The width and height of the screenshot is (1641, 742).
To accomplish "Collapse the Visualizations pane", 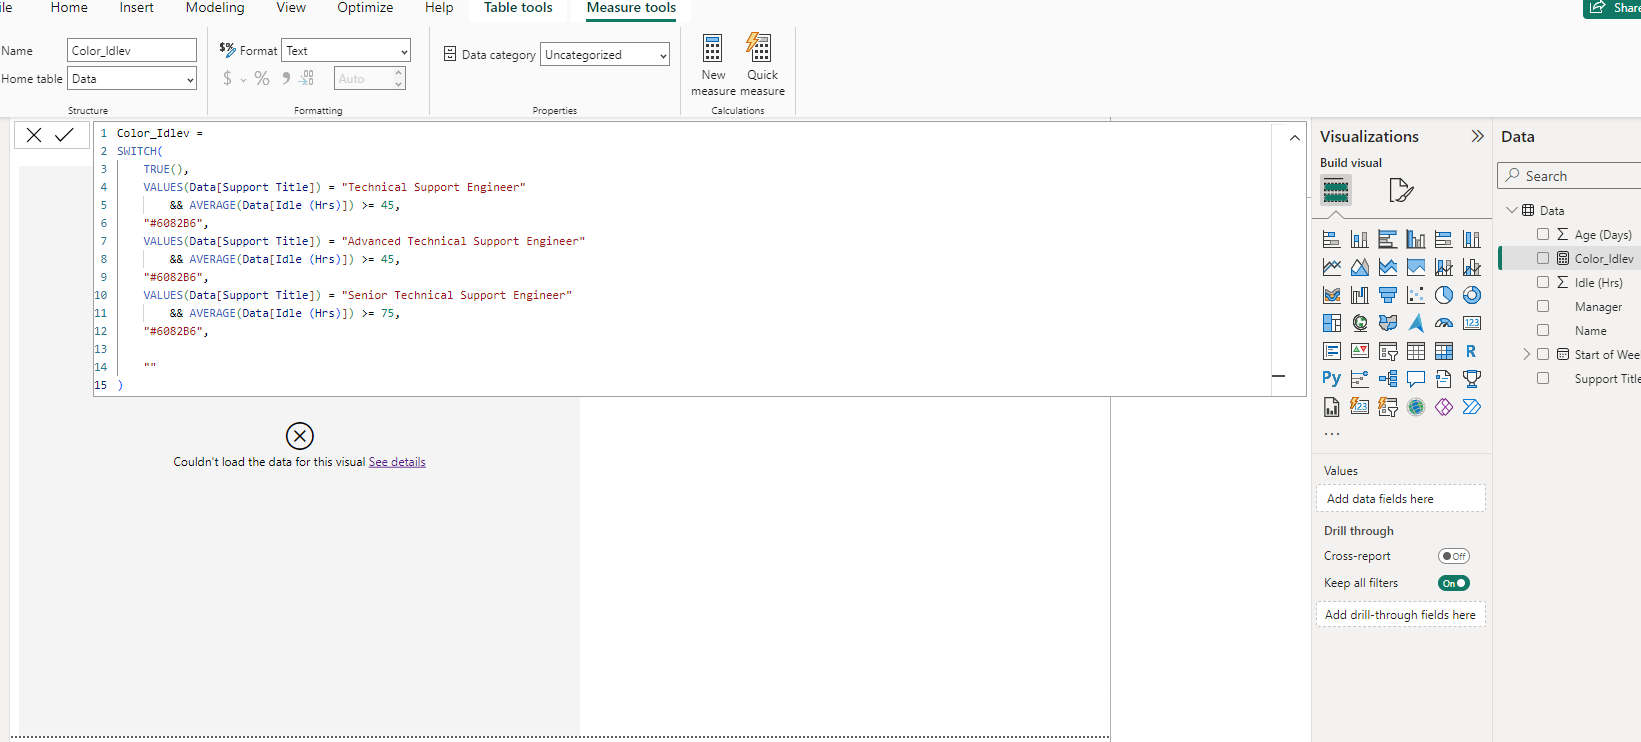I will click(1477, 136).
